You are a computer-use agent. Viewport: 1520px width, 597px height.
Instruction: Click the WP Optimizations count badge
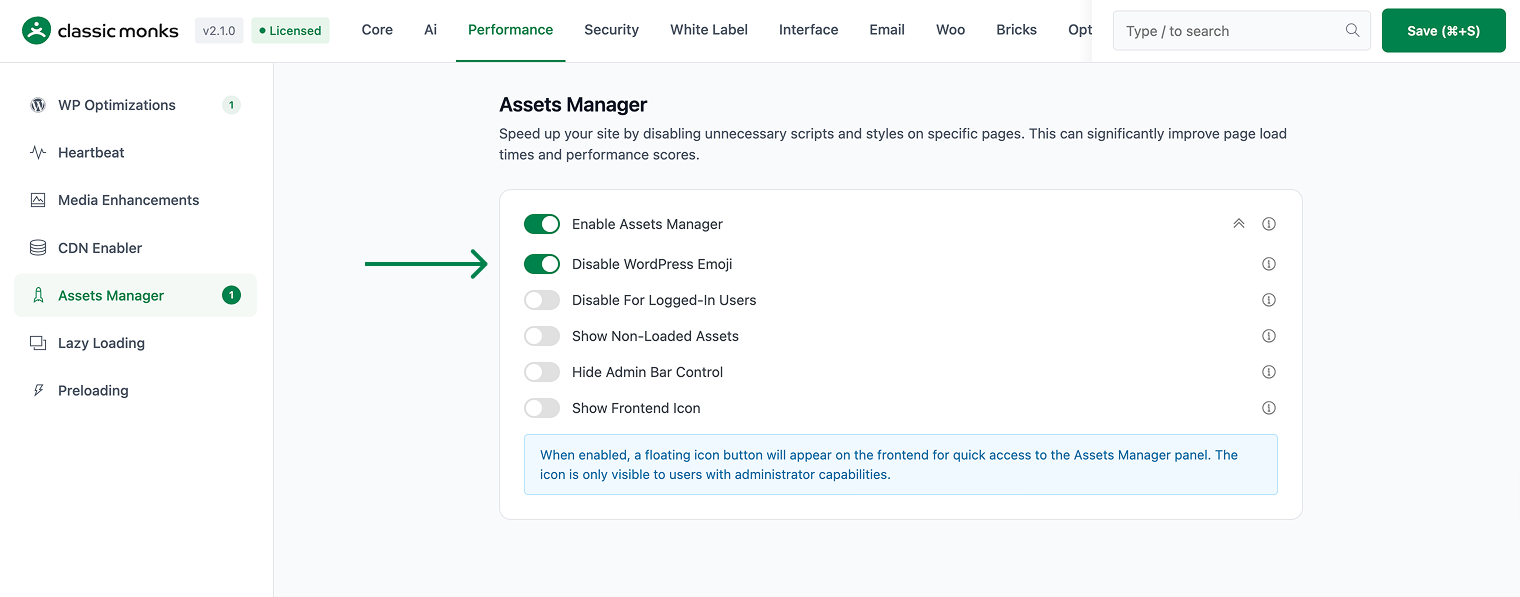(231, 105)
